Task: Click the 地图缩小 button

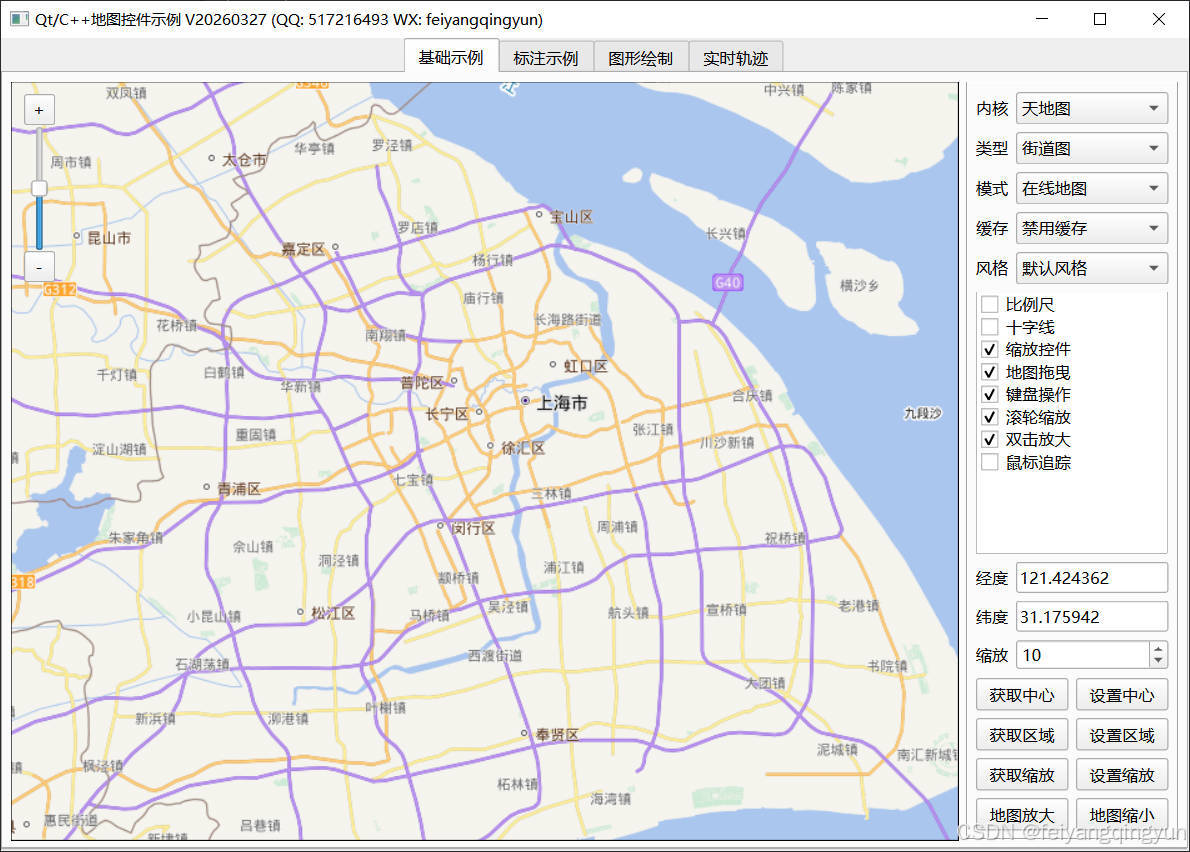Action: [x=1122, y=815]
